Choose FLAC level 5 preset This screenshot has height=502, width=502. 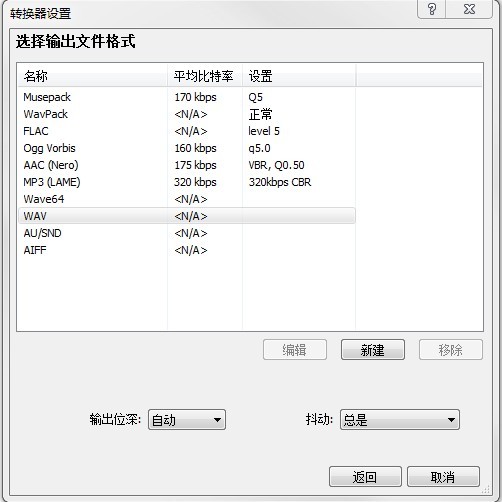(187, 131)
